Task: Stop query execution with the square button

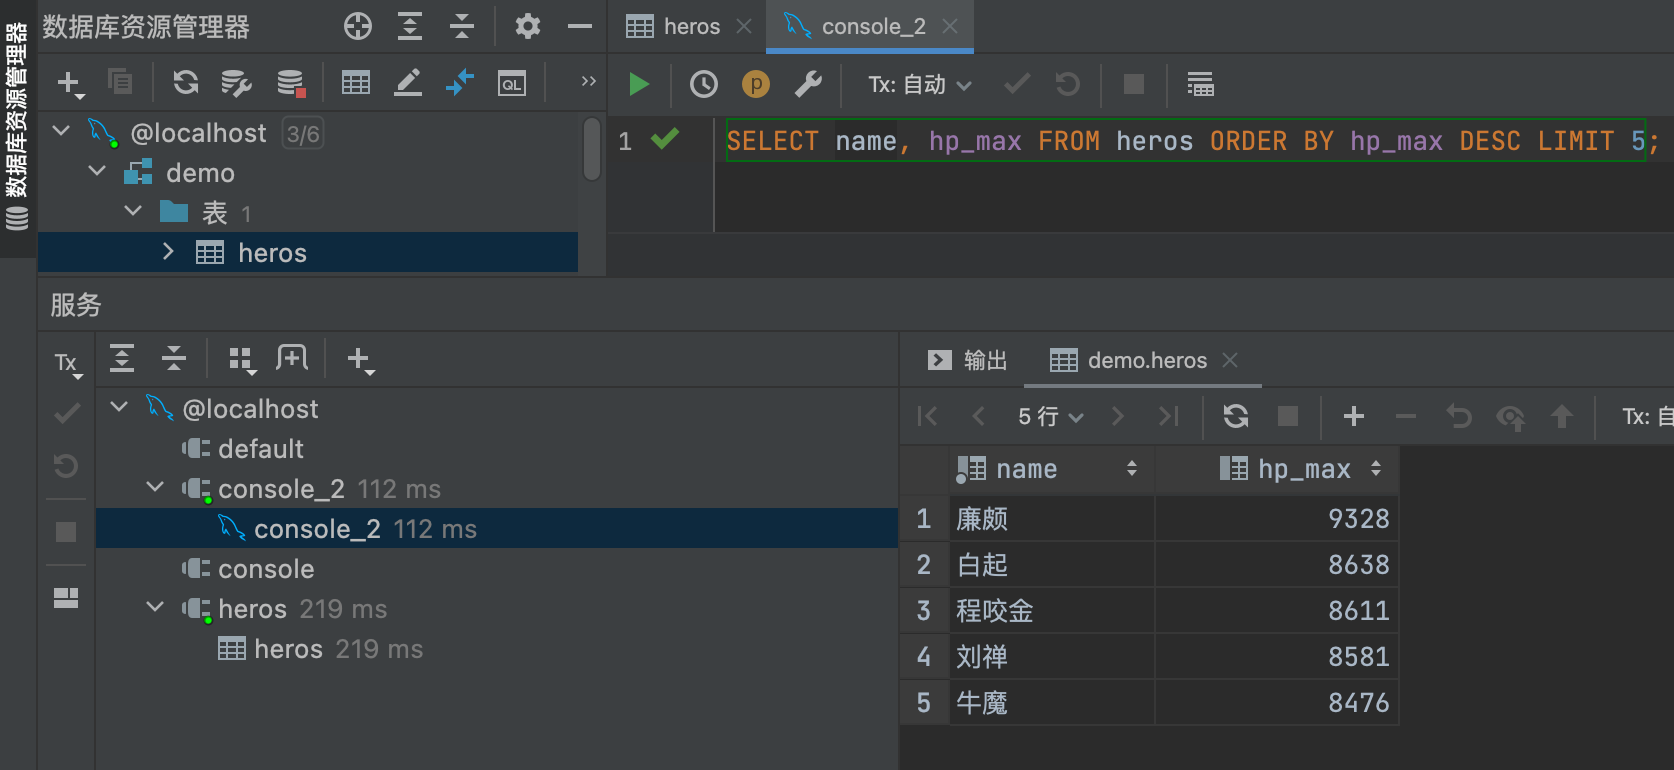Action: [x=1134, y=85]
